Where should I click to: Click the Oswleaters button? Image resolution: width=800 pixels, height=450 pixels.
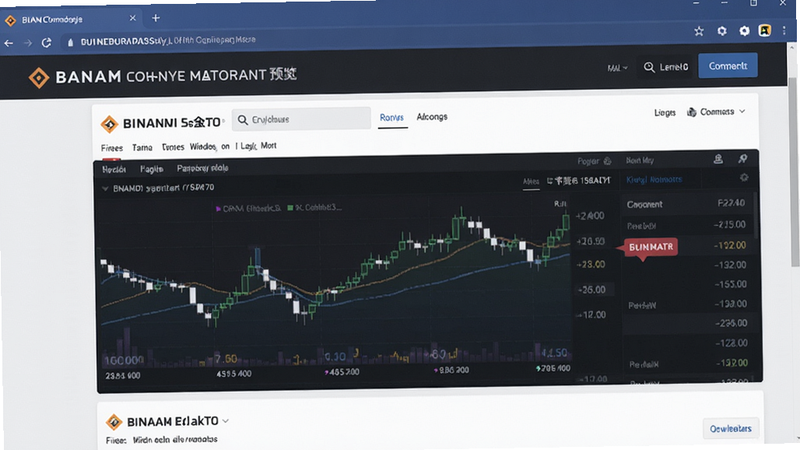point(730,429)
